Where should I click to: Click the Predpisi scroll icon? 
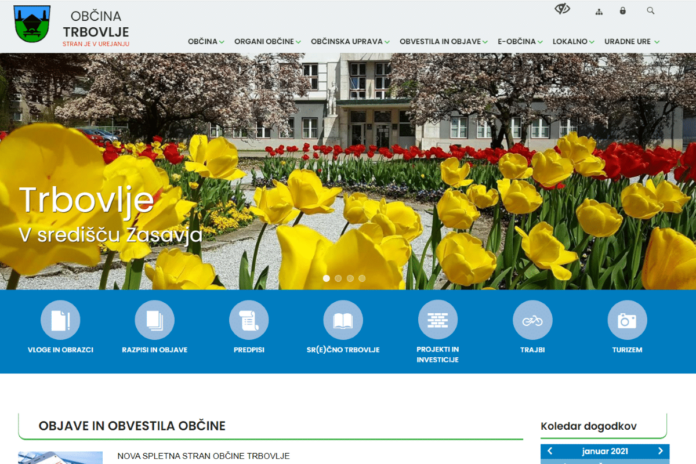(249, 320)
